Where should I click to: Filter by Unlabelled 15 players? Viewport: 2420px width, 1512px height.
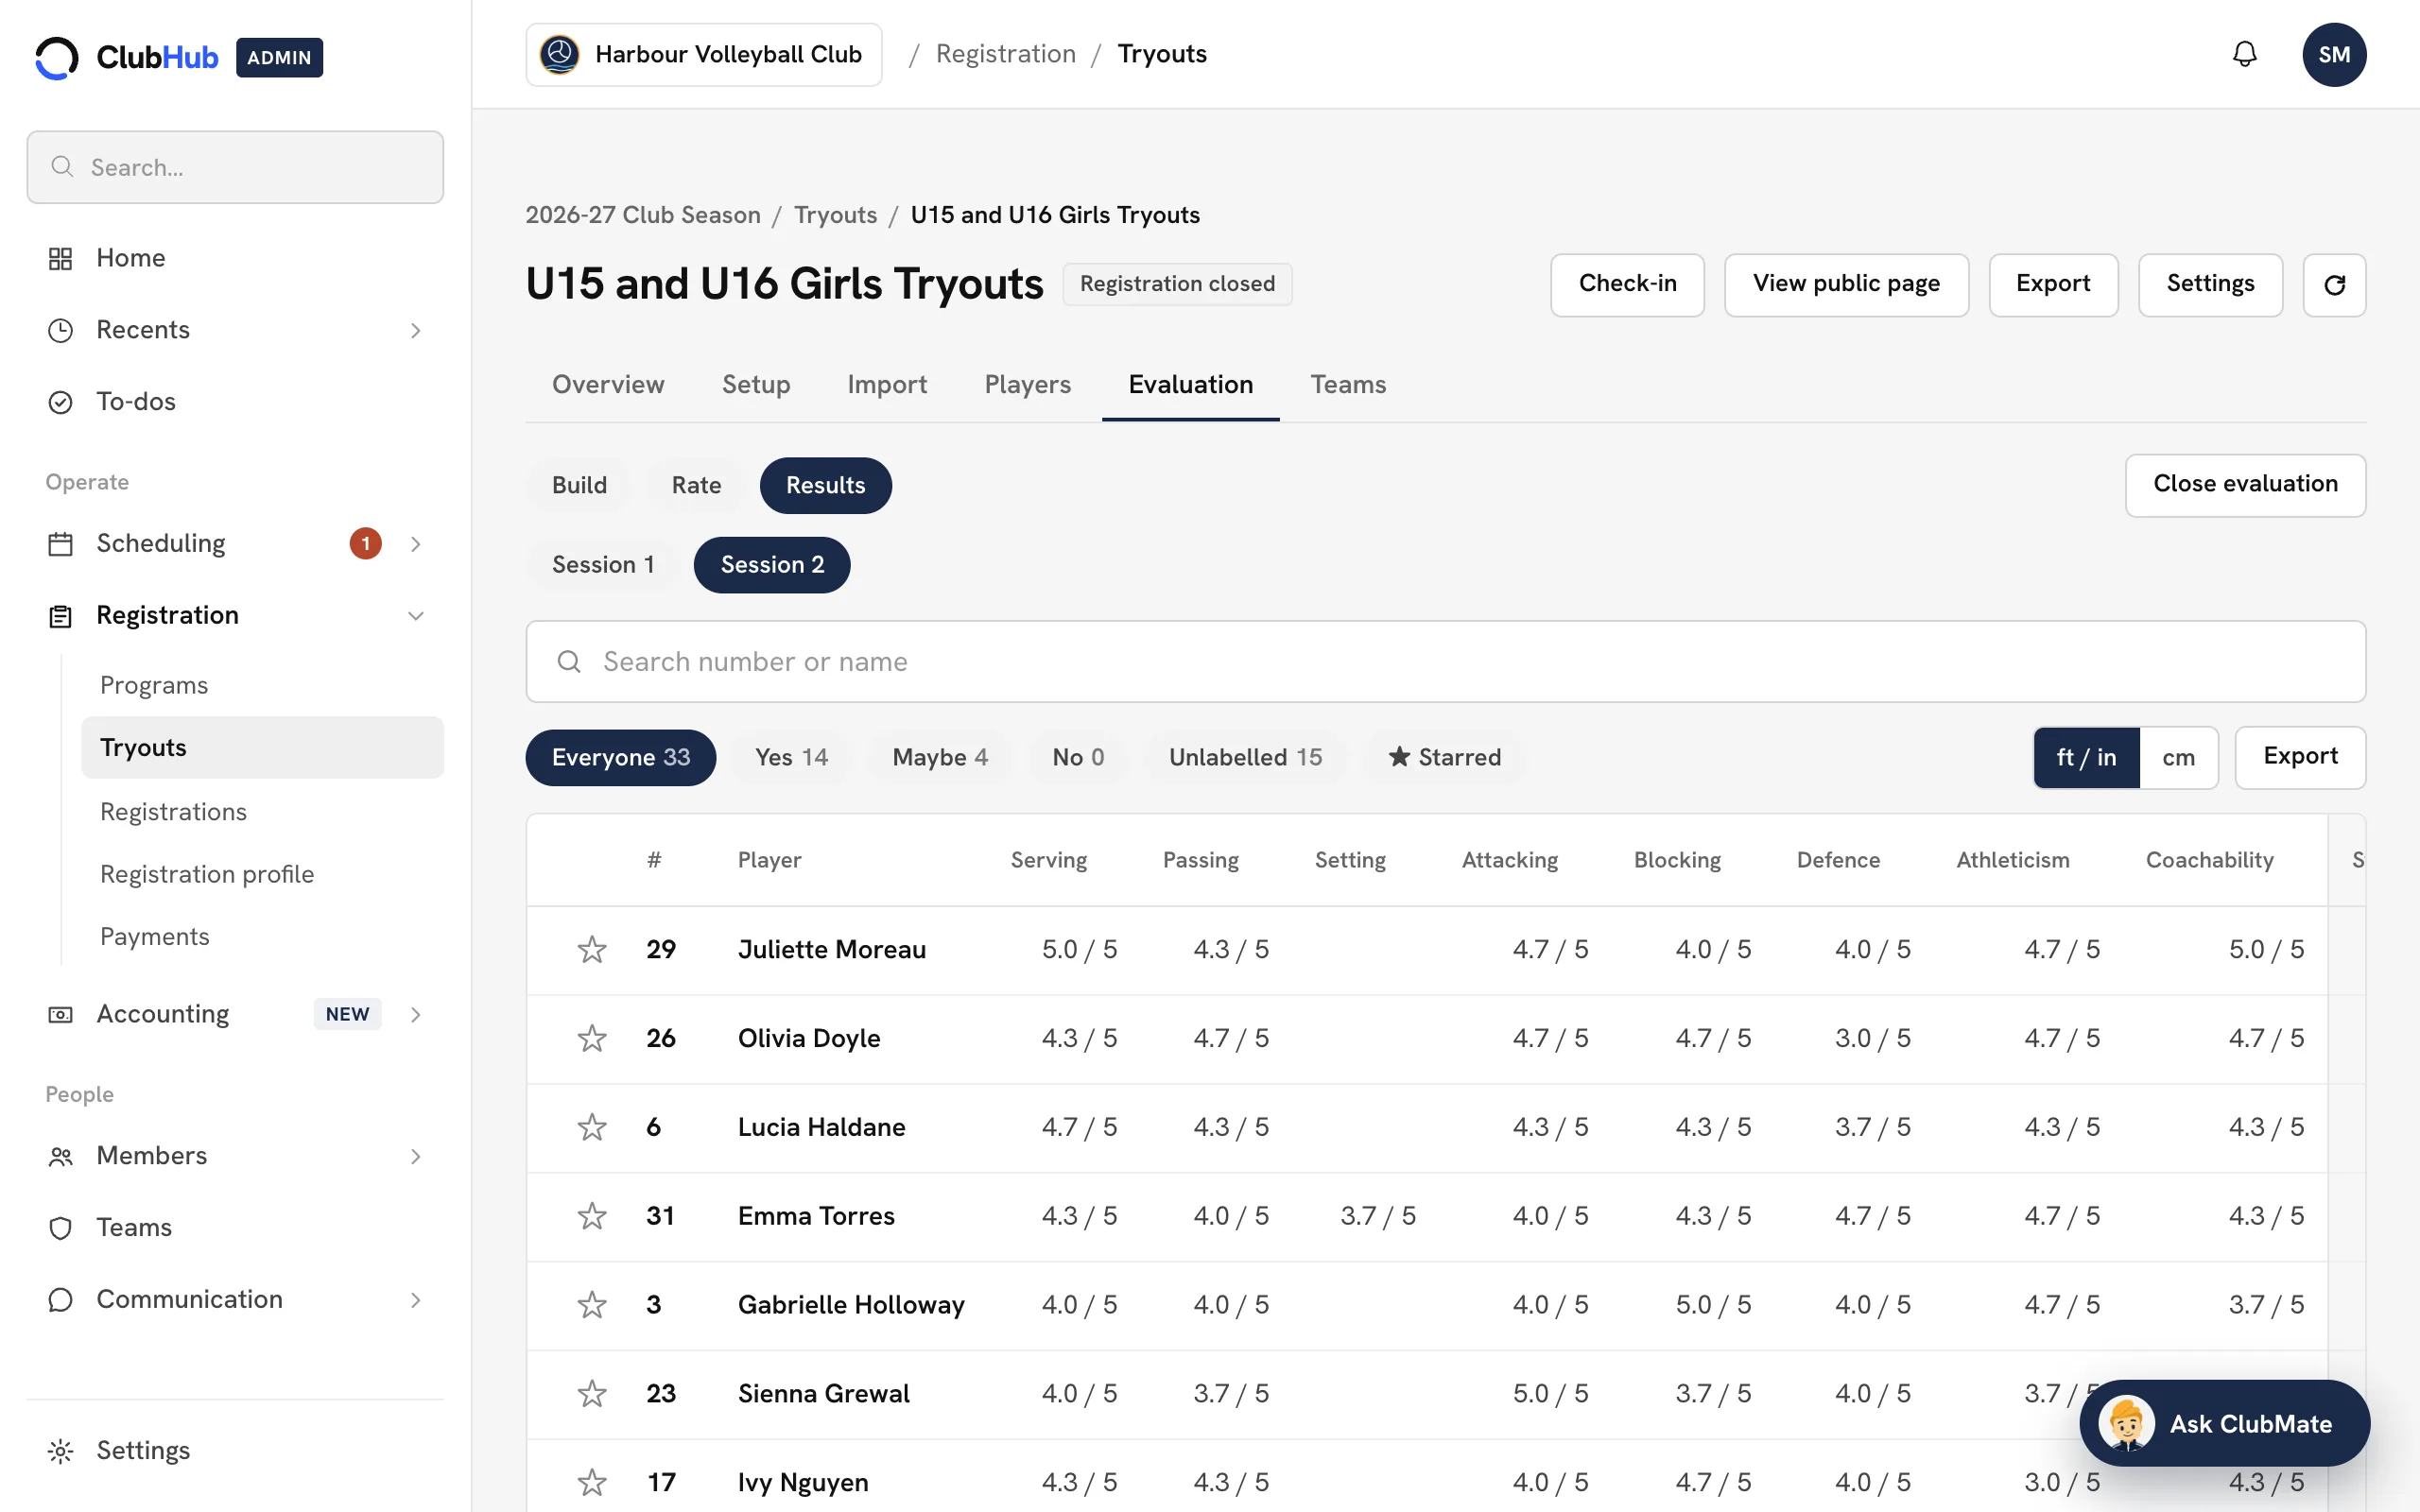[1245, 758]
